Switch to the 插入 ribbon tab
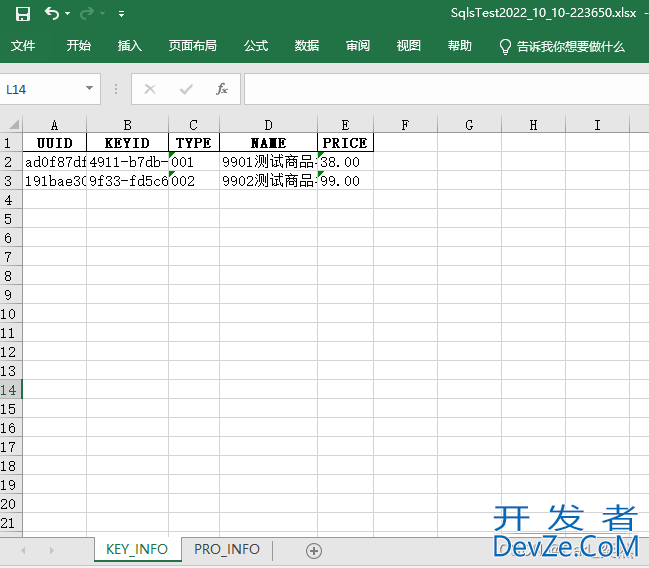Image resolution: width=649 pixels, height=568 pixels. point(130,46)
